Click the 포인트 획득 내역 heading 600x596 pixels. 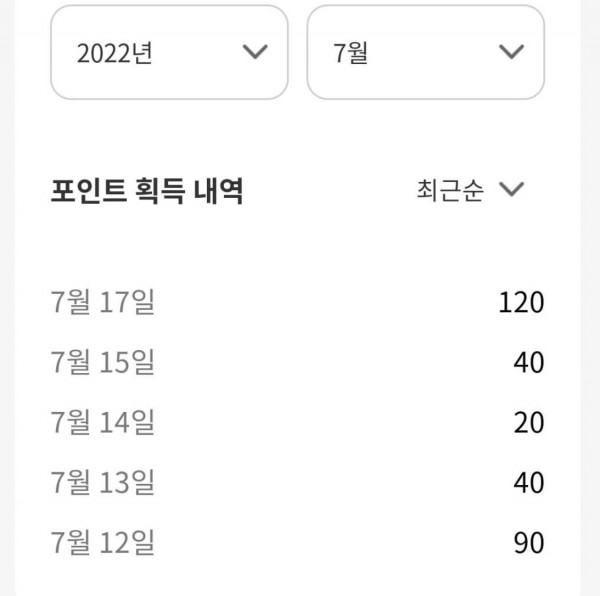(146, 191)
